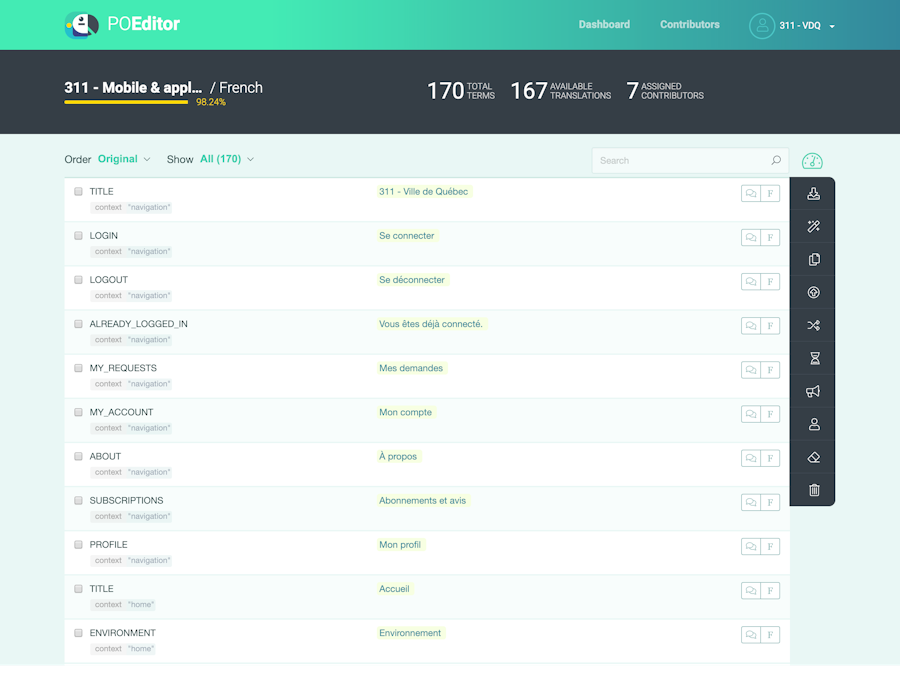
Task: Open comments for the MY_REQUESTS row
Action: (751, 370)
